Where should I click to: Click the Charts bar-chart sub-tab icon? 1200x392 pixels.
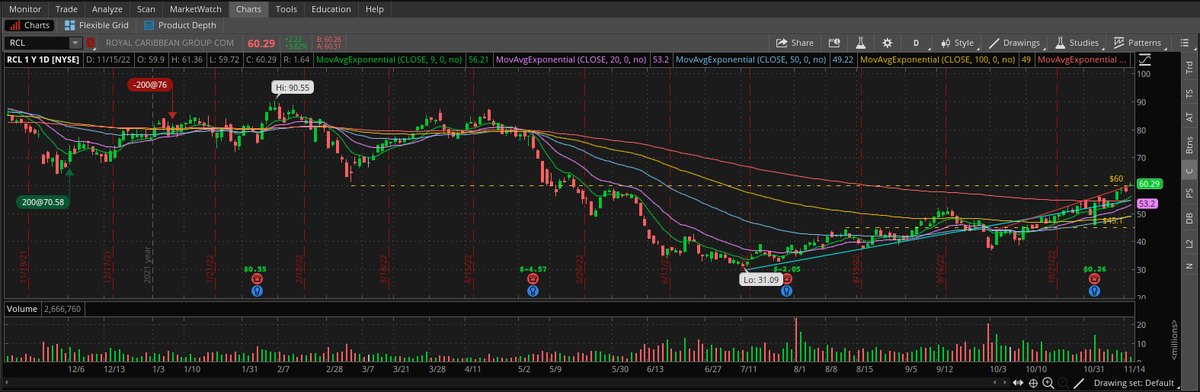(x=14, y=25)
